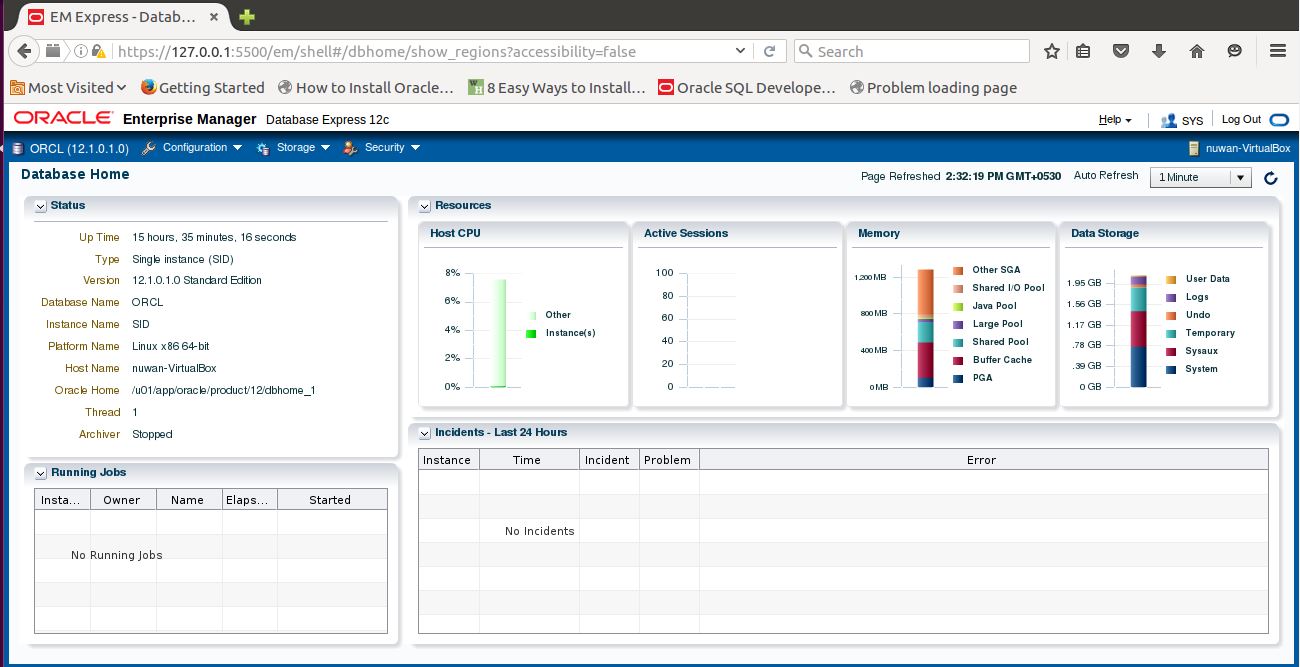
Task: Click the browser Search box
Action: pos(911,51)
